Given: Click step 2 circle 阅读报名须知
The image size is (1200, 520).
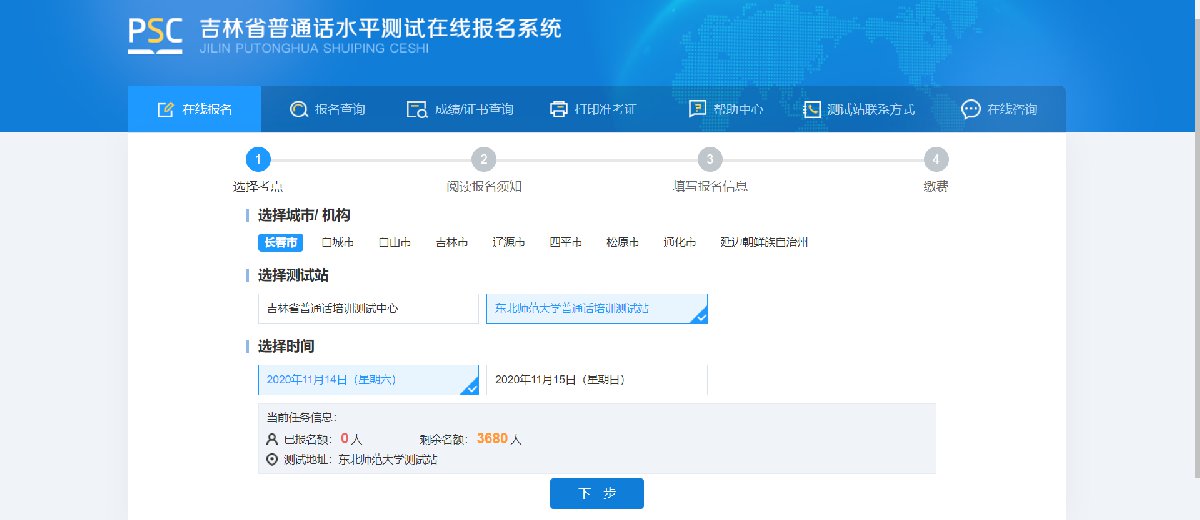Looking at the screenshot, I should click(484, 160).
